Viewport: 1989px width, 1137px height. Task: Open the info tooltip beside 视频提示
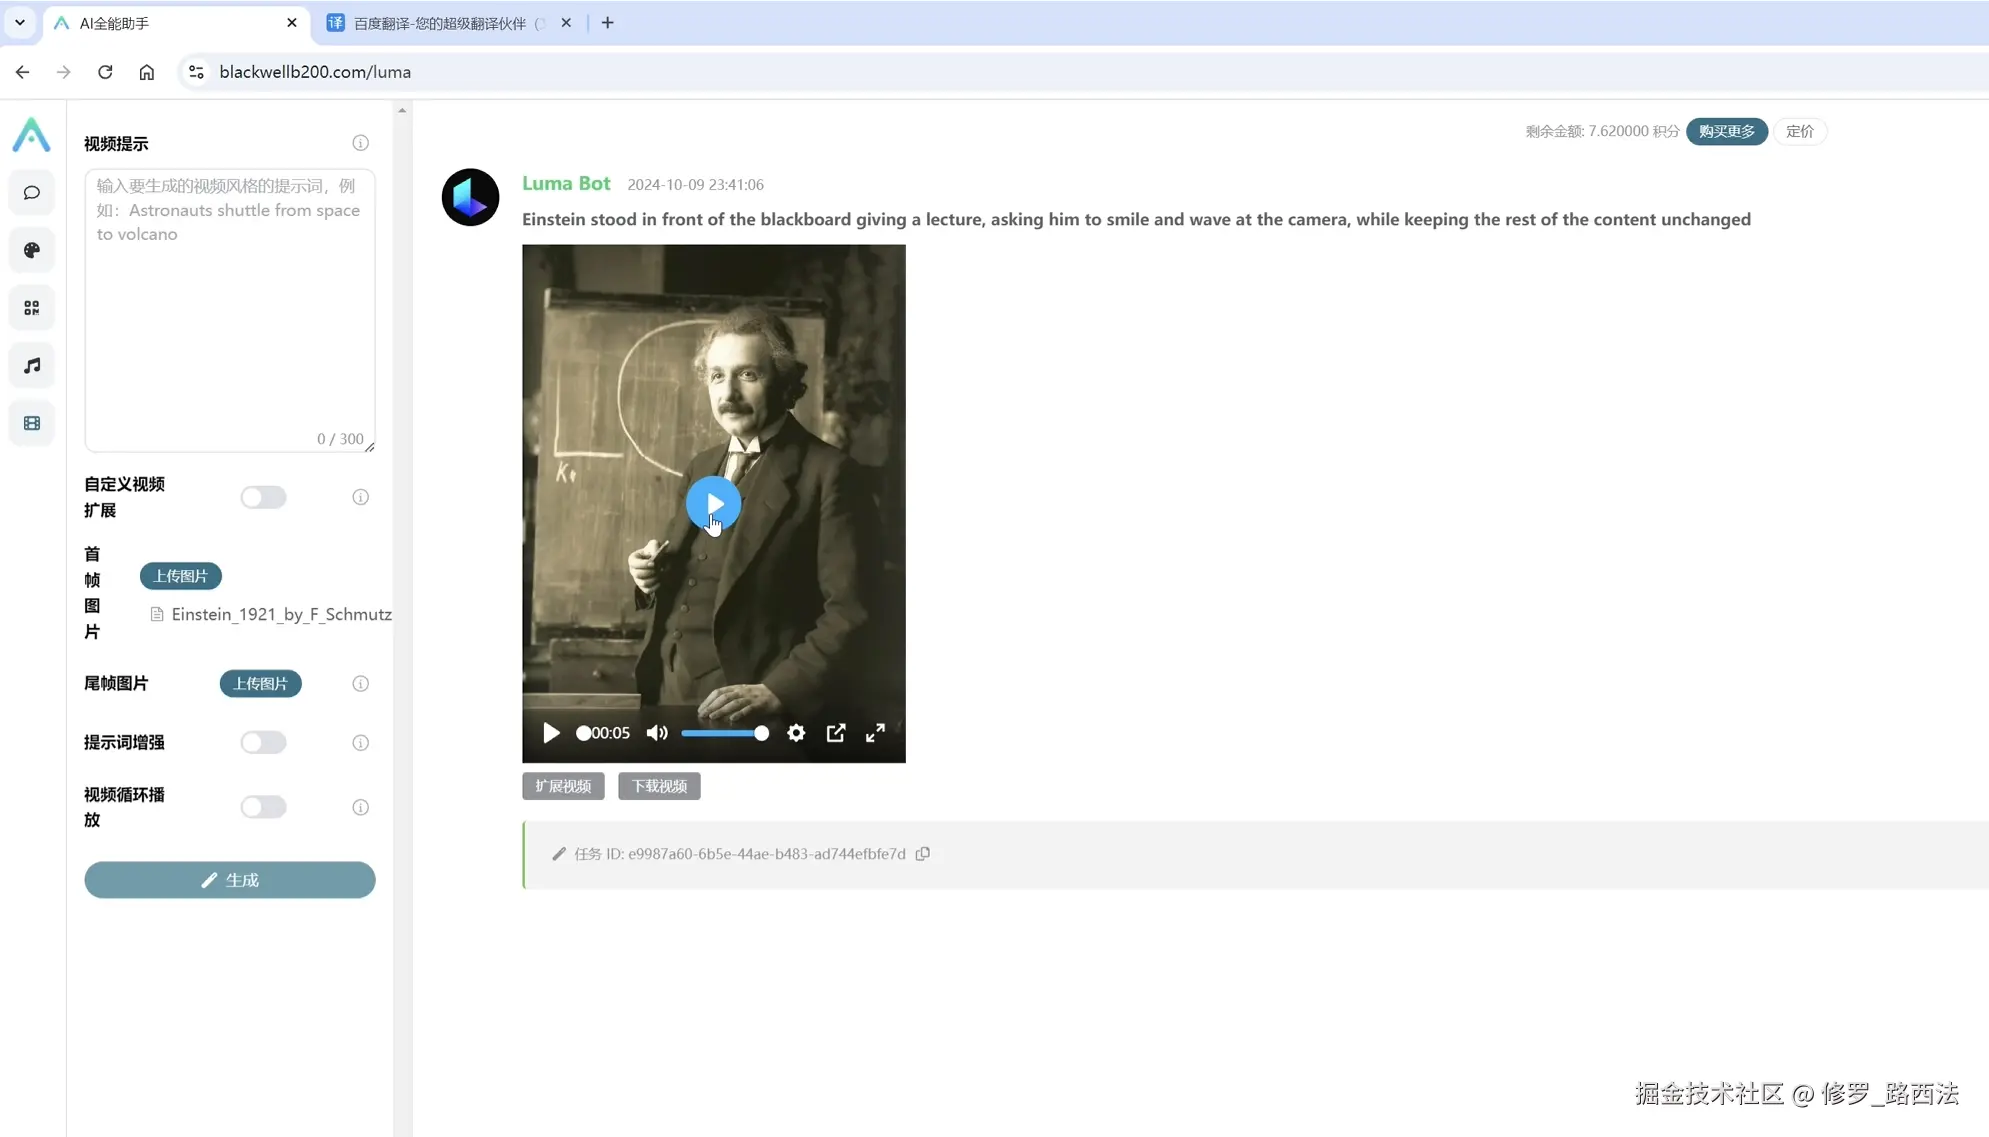click(x=359, y=143)
